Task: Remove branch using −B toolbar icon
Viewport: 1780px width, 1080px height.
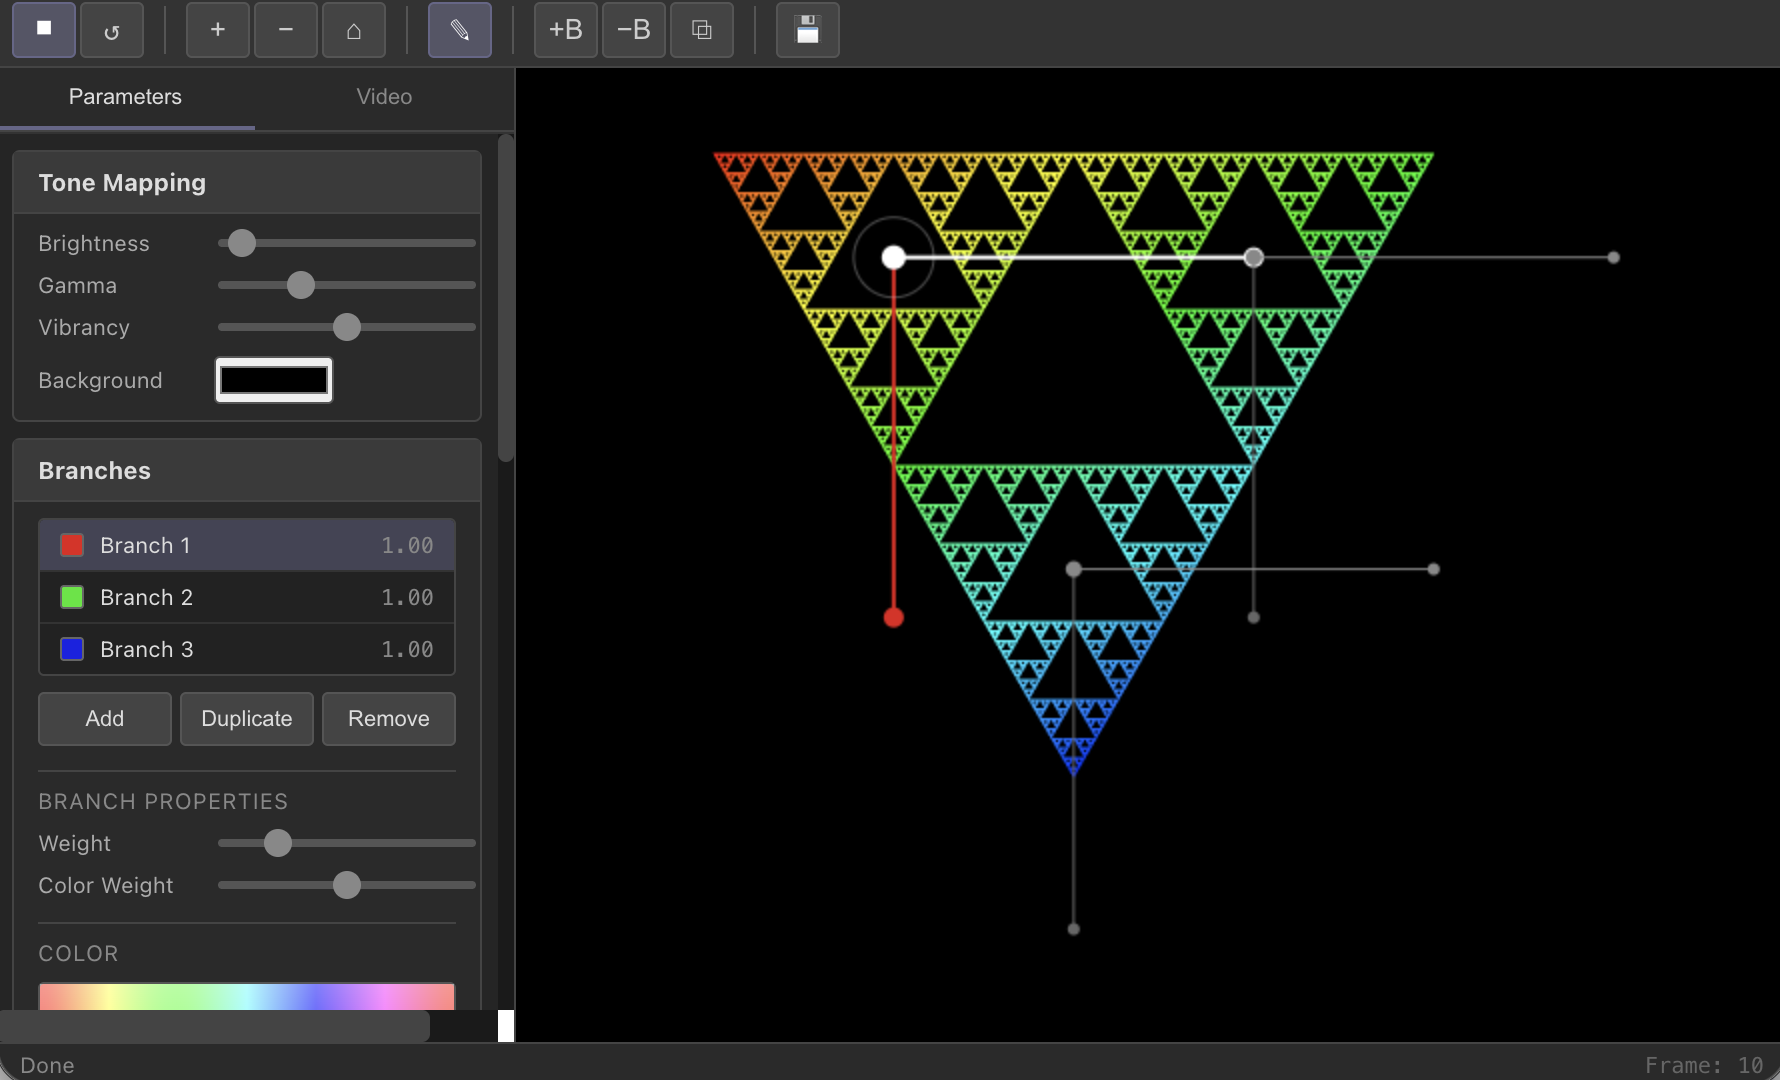Action: pyautogui.click(x=634, y=30)
